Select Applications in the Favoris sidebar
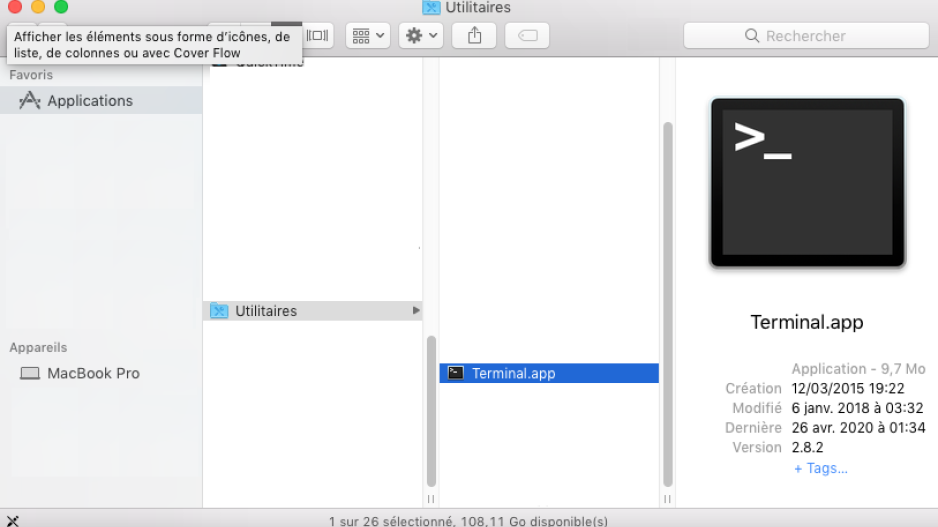938x527 pixels. [x=101, y=100]
